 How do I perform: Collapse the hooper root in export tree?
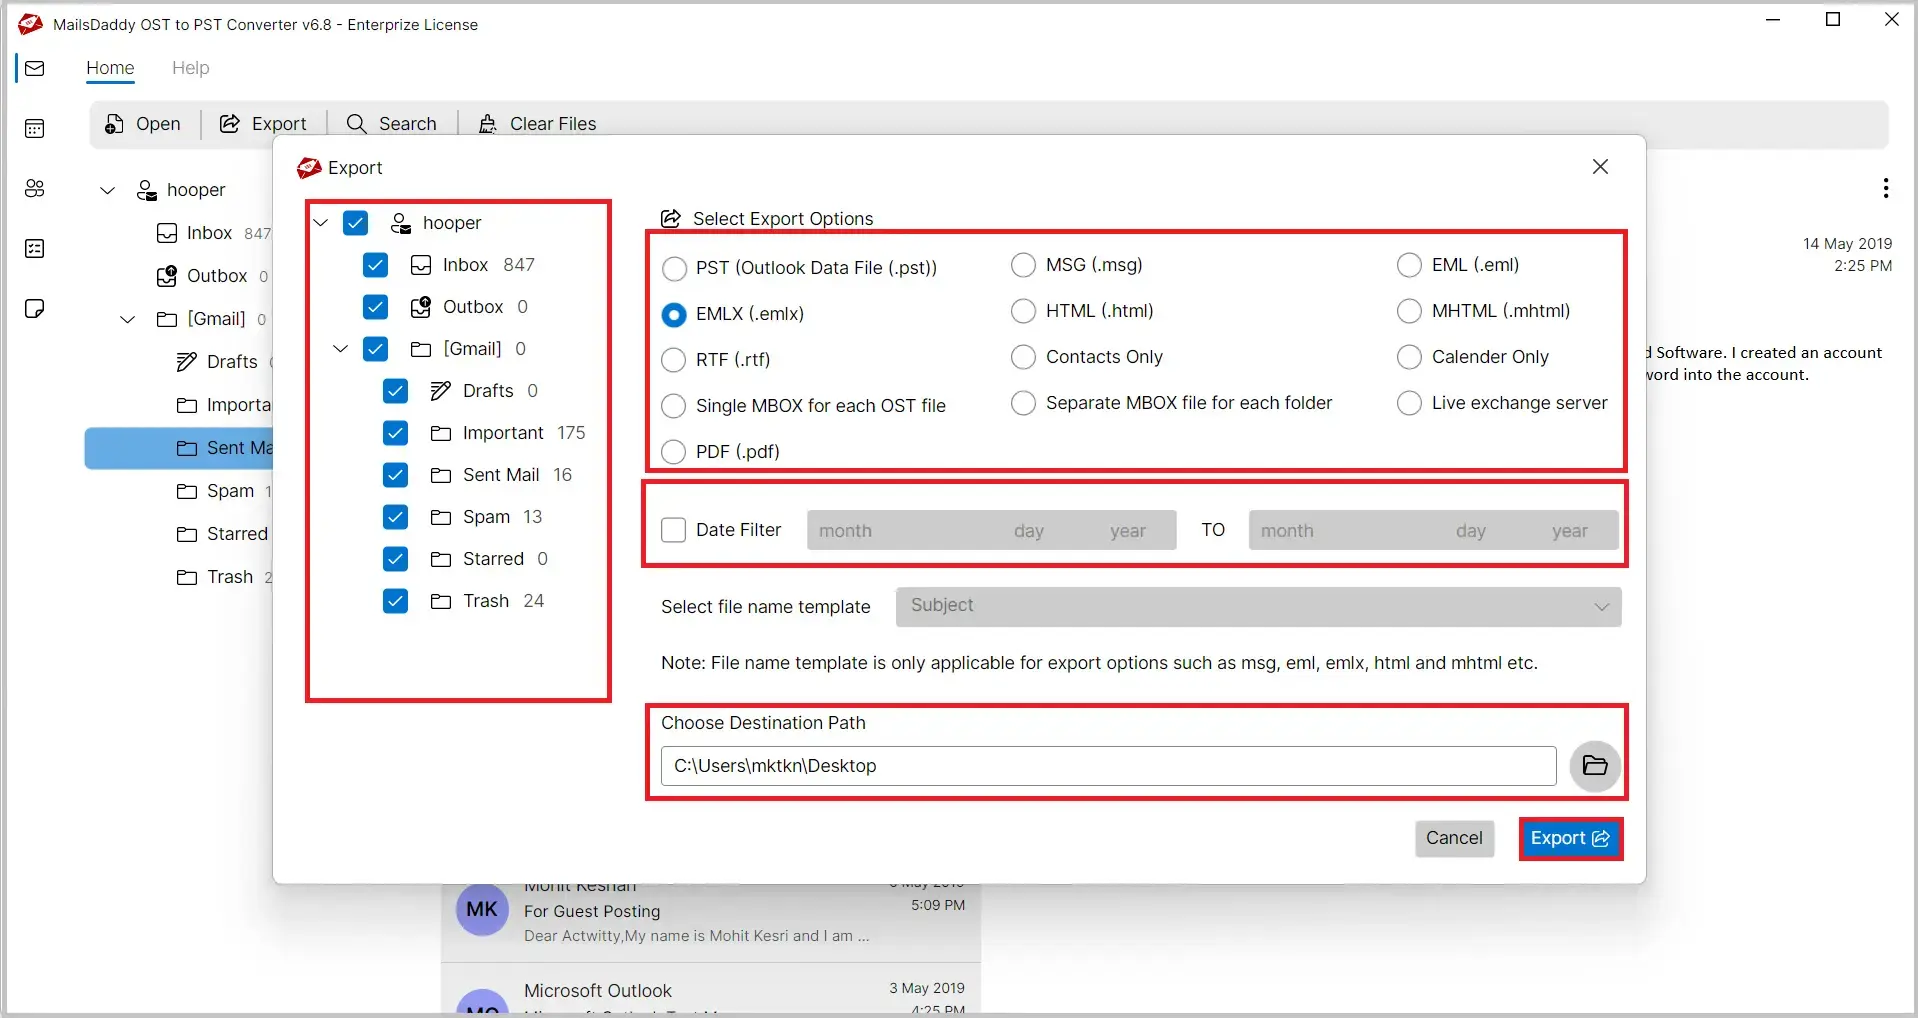pyautogui.click(x=320, y=223)
